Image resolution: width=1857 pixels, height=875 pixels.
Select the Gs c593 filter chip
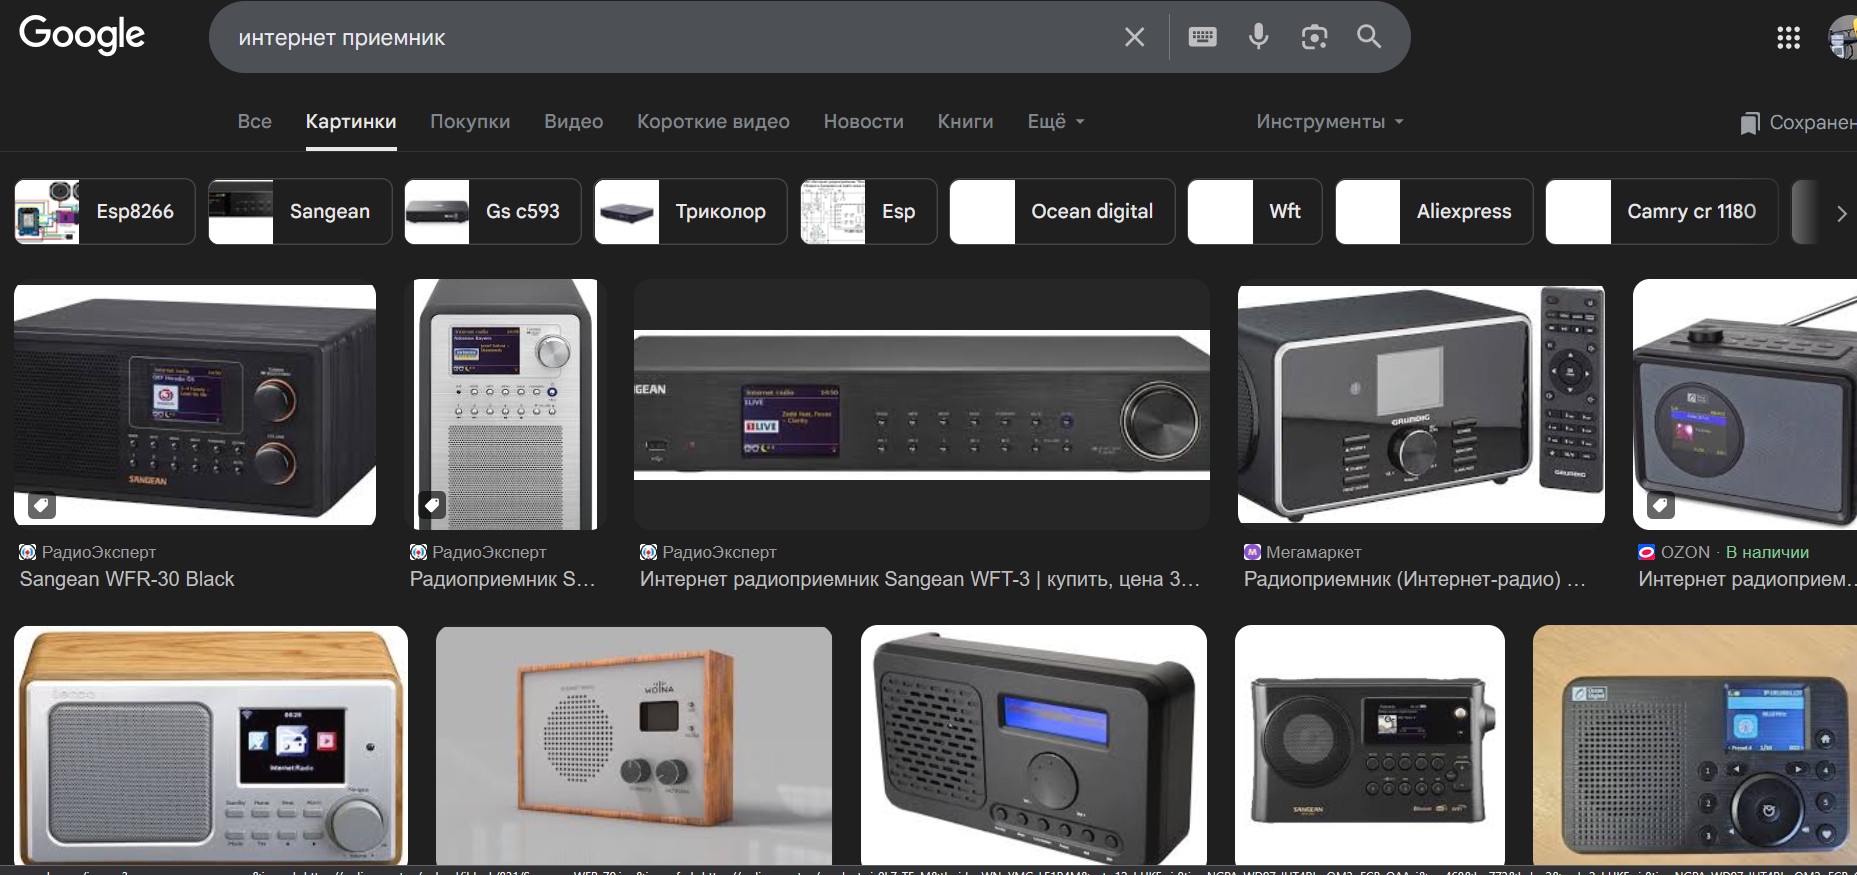coord(493,211)
